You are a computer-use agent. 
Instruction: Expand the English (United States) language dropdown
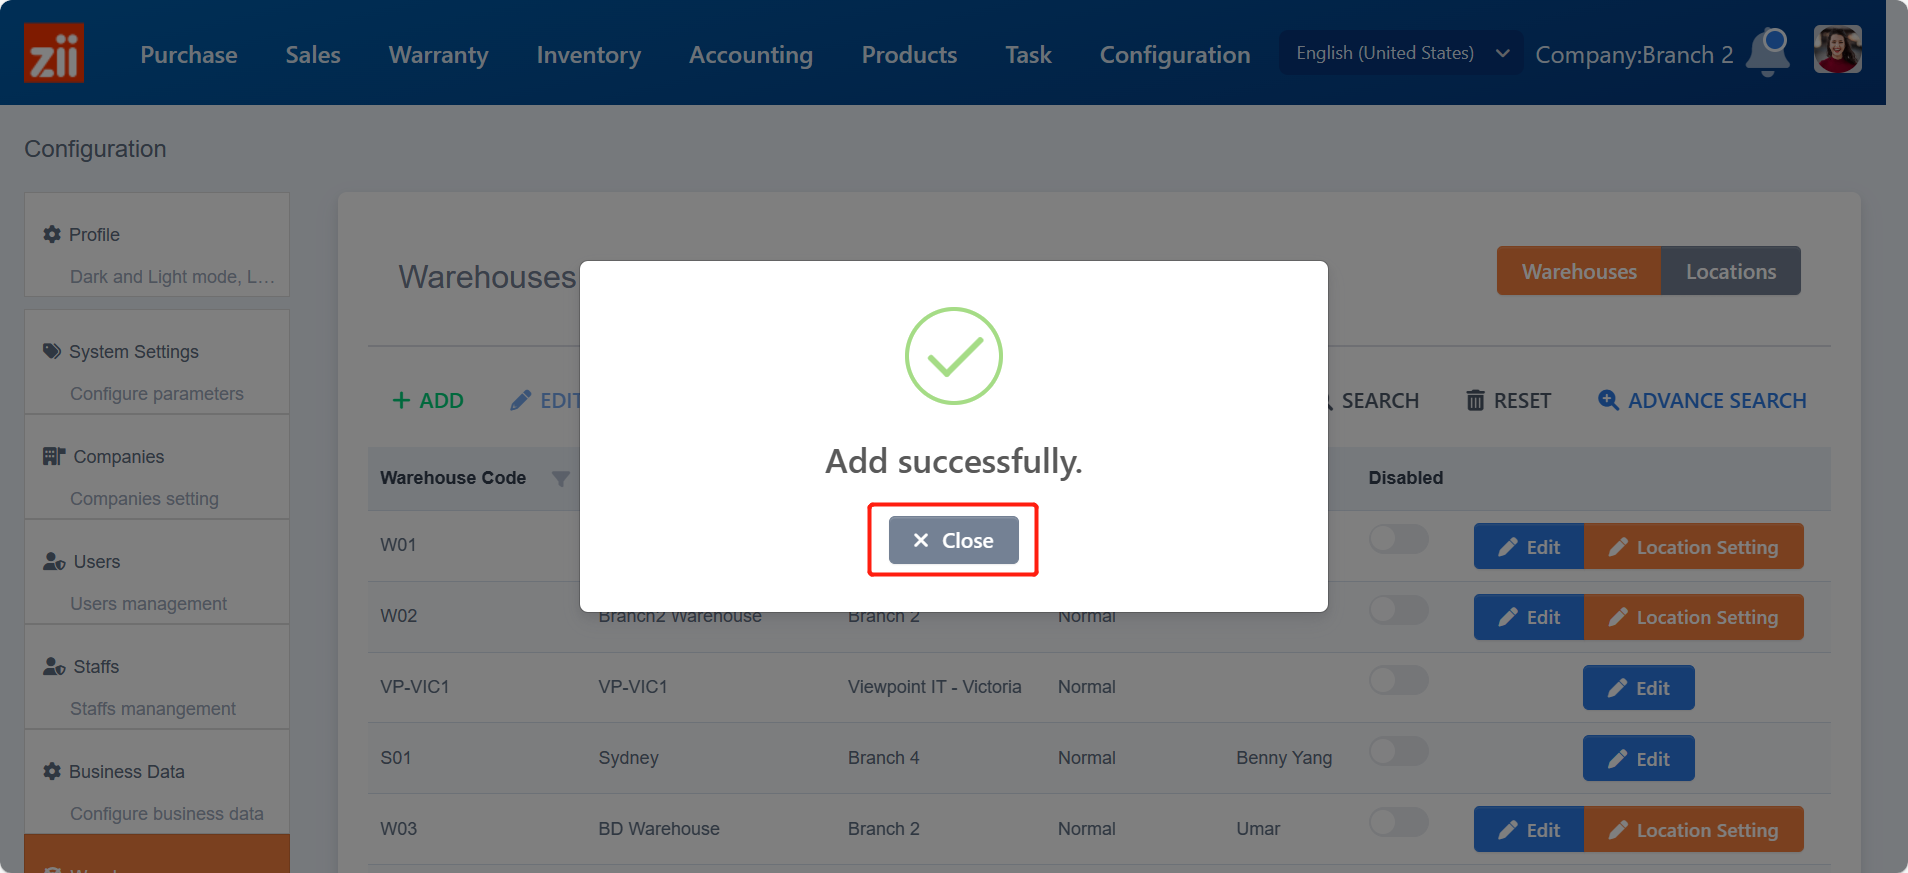click(1401, 53)
